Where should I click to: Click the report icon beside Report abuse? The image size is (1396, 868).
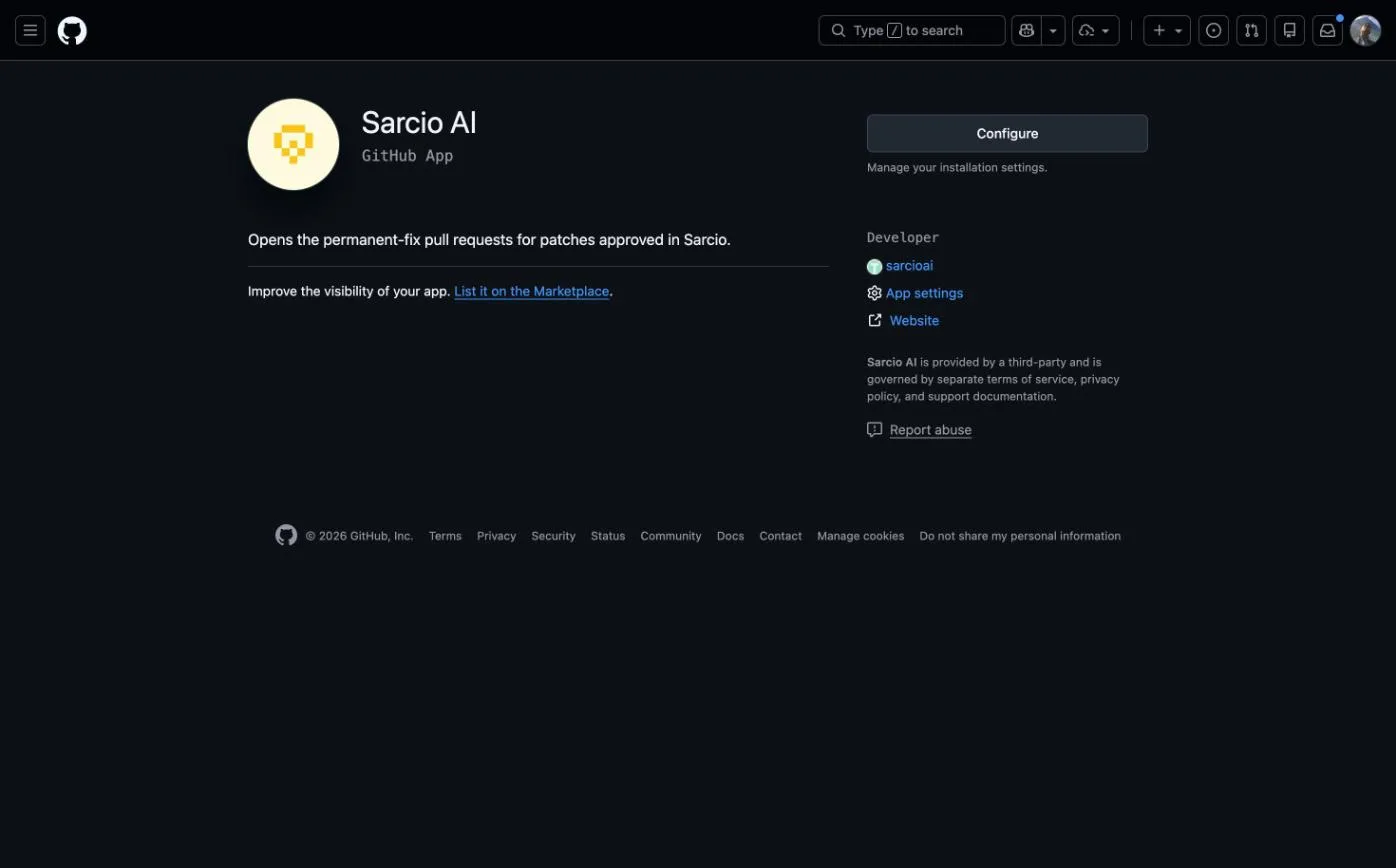coord(875,429)
